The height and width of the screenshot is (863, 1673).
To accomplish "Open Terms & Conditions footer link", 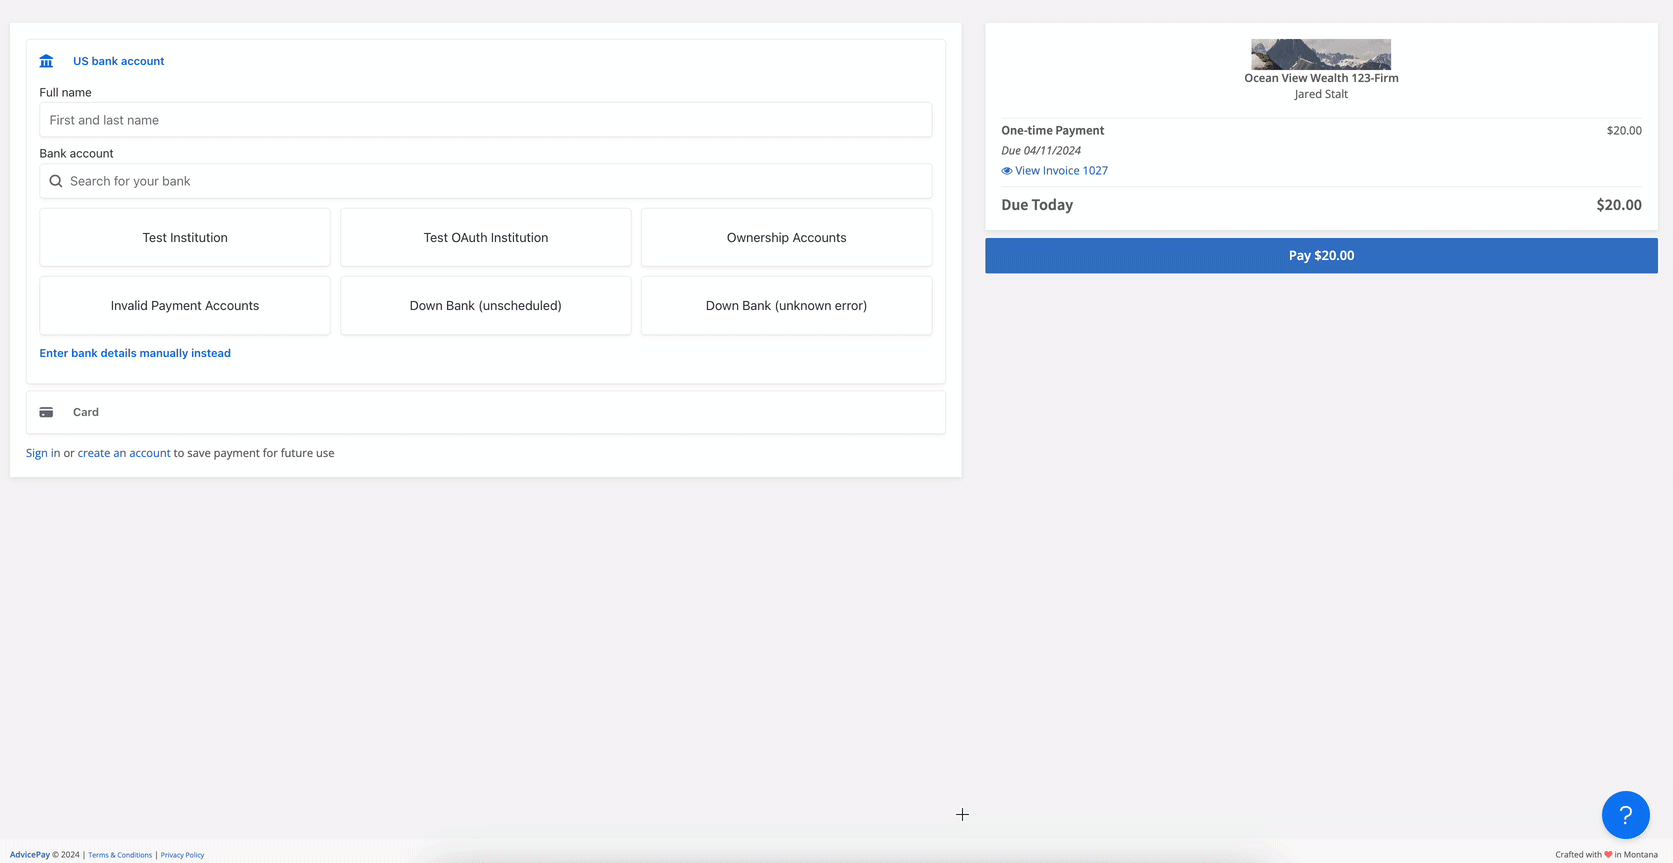I will coord(120,855).
